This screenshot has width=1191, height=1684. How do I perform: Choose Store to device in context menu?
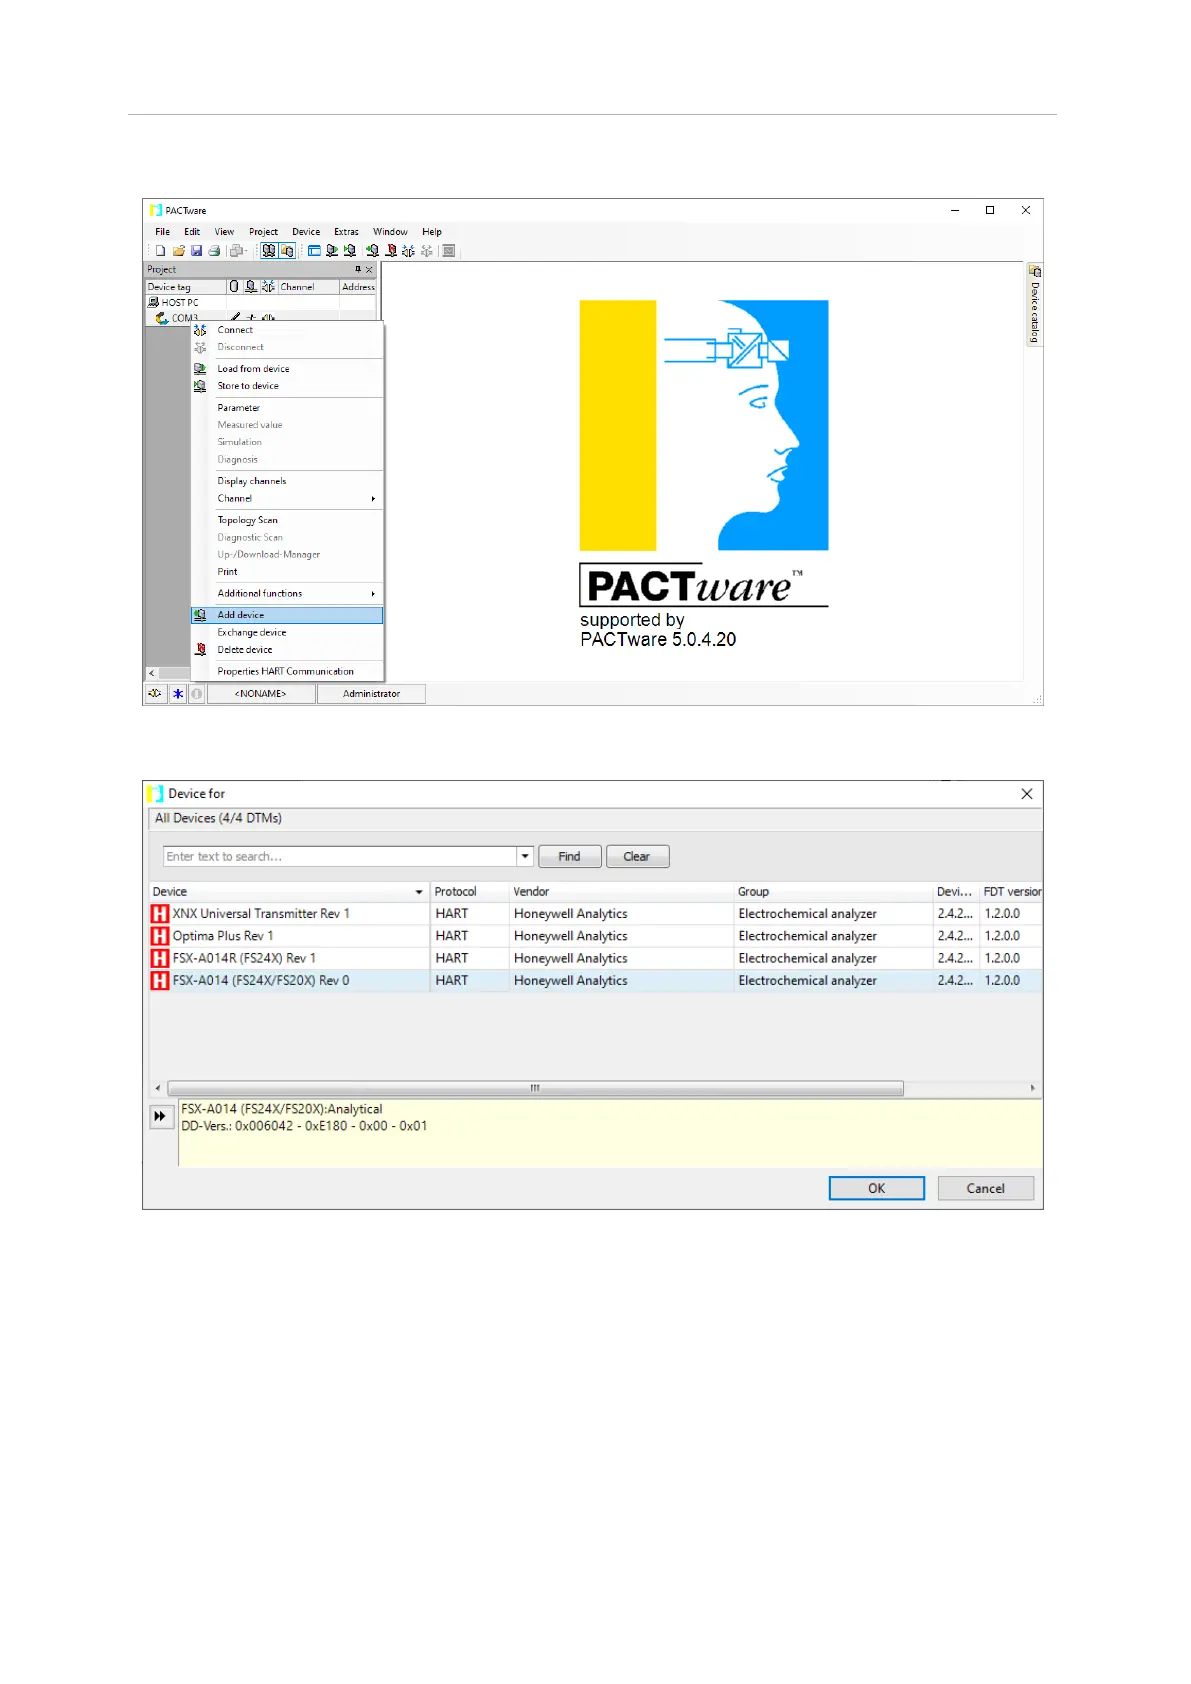tap(287, 386)
